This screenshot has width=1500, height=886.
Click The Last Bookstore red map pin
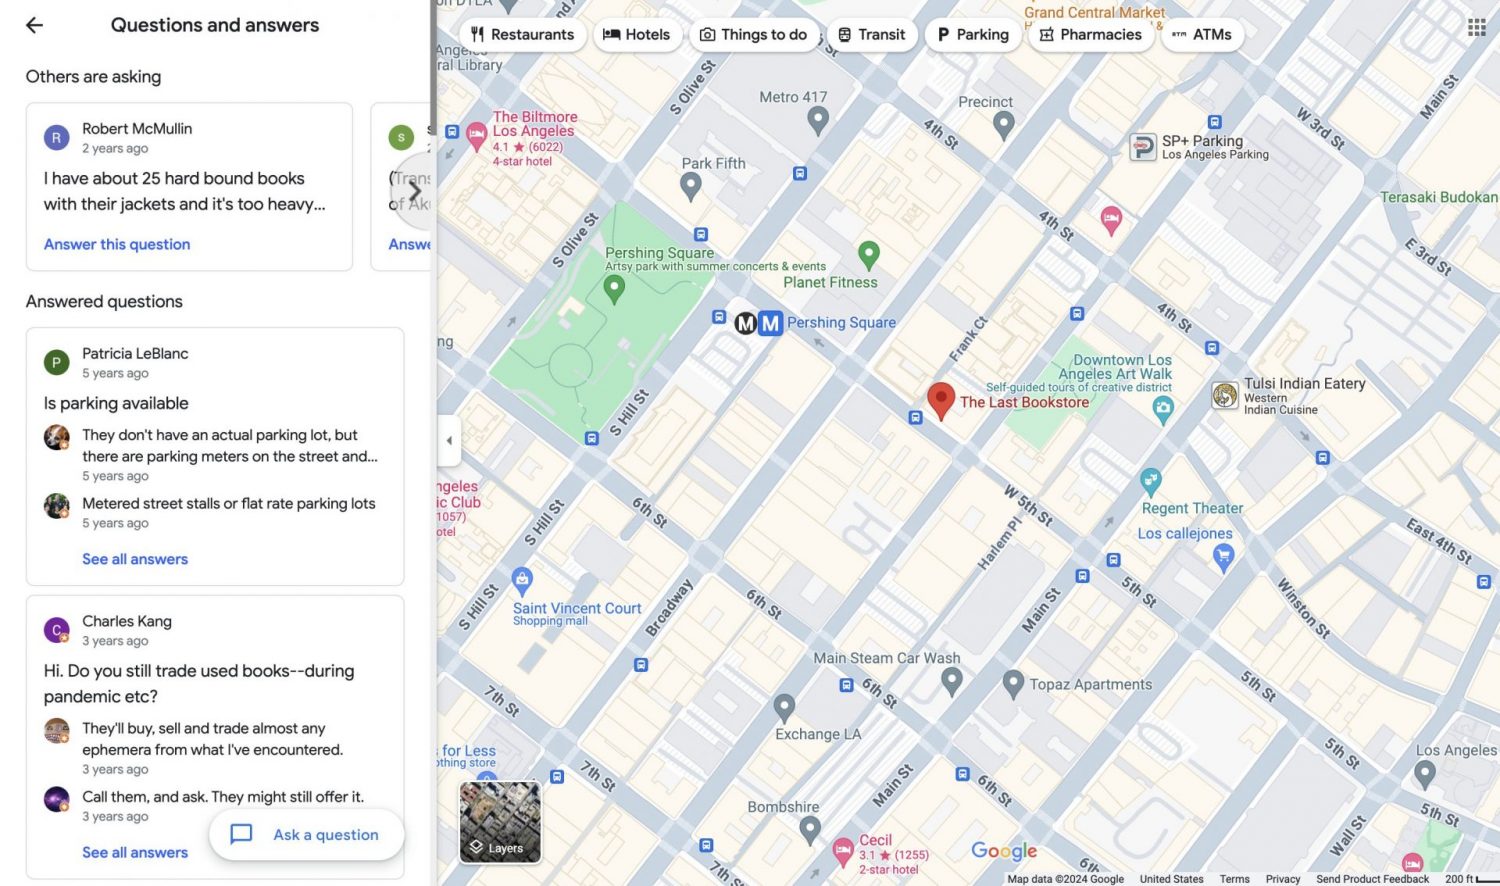tap(941, 401)
